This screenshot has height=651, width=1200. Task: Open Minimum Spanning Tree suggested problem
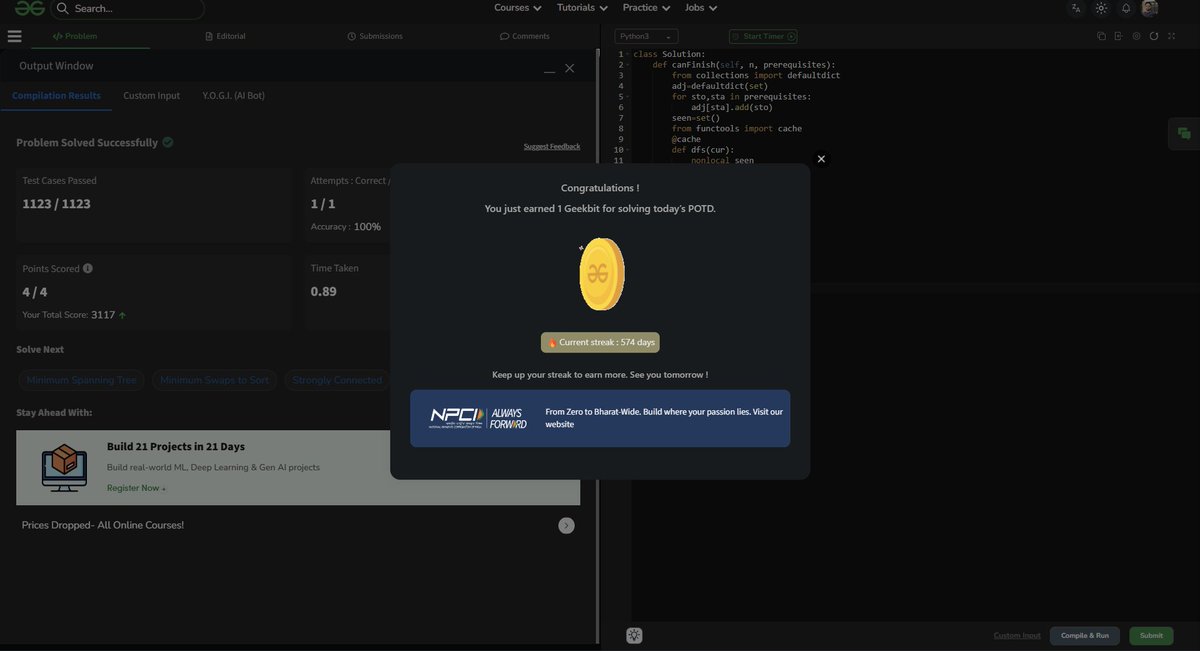pyautogui.click(x=82, y=380)
